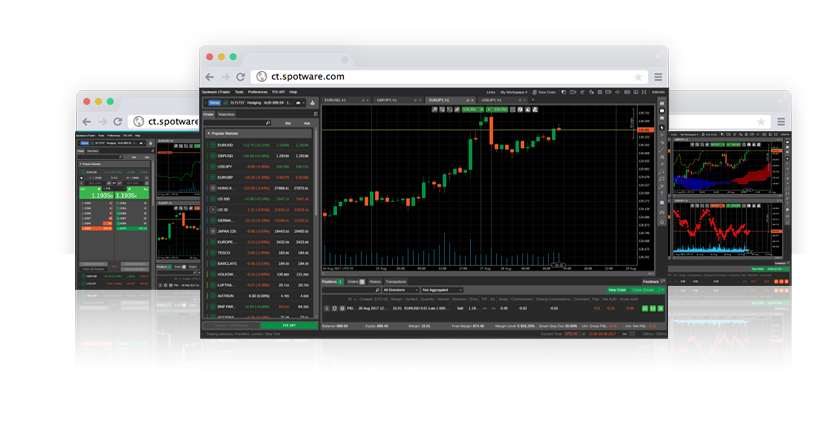
Task: Focus the symbol search field
Action: (238, 123)
